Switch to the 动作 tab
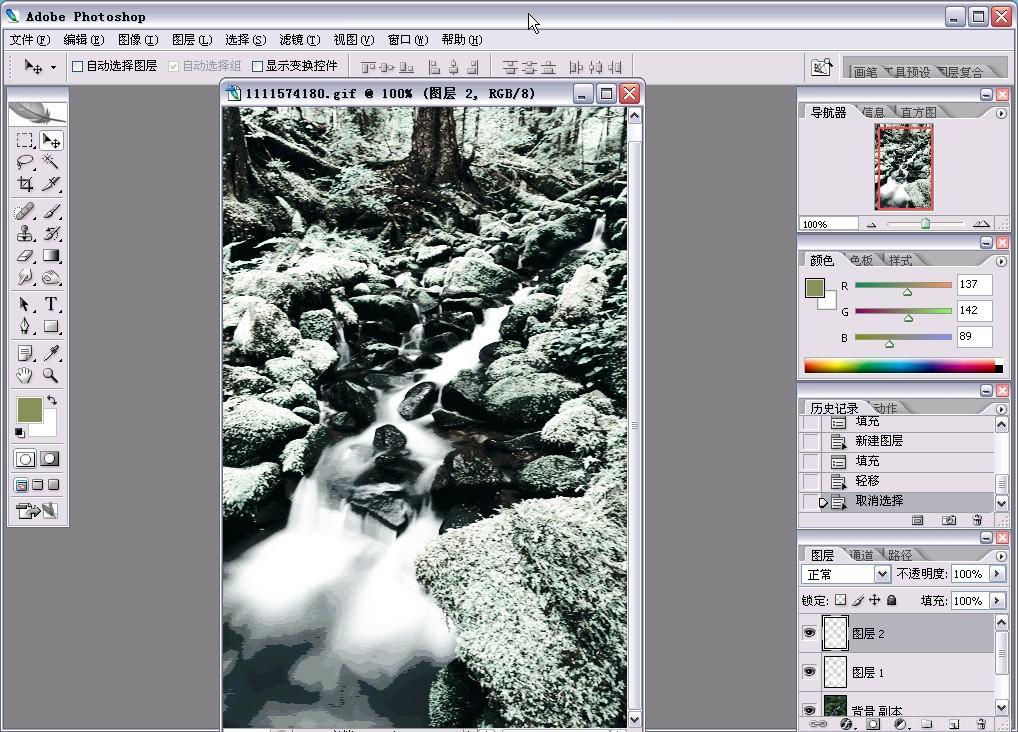1018x732 pixels. (886, 408)
